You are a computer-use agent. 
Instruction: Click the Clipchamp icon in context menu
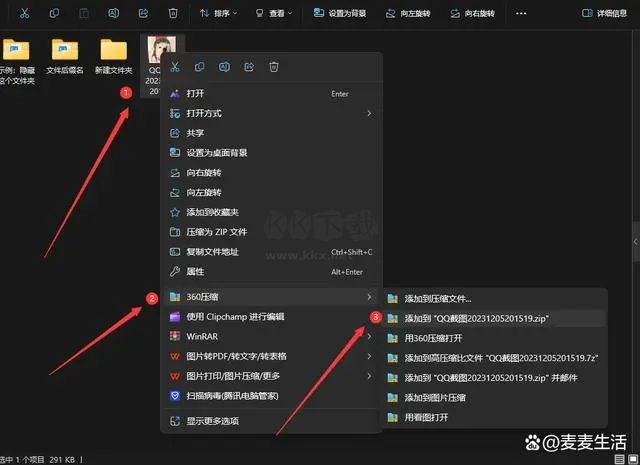point(175,317)
